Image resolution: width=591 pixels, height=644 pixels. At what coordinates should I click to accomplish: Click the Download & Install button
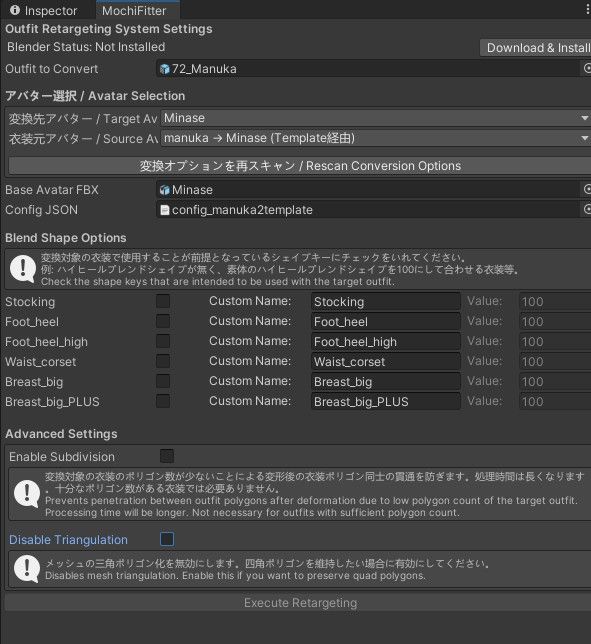[536, 48]
